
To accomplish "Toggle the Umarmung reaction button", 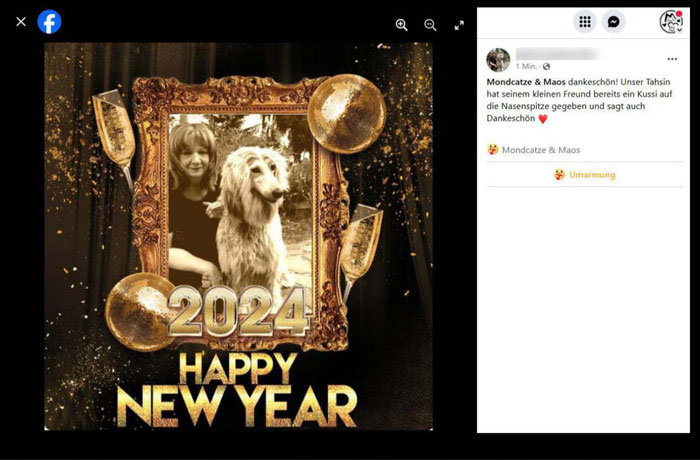I will coord(584,175).
